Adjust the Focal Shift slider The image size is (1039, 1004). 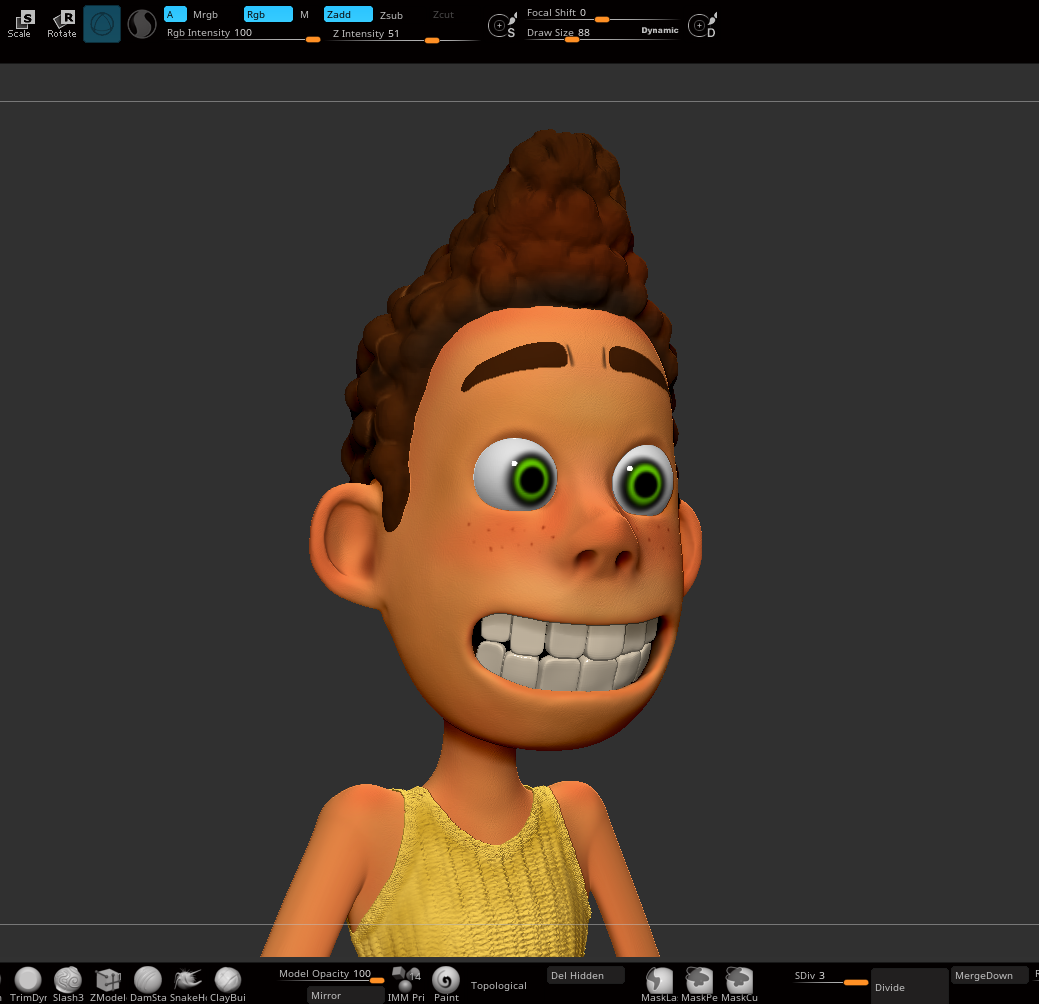coord(602,15)
